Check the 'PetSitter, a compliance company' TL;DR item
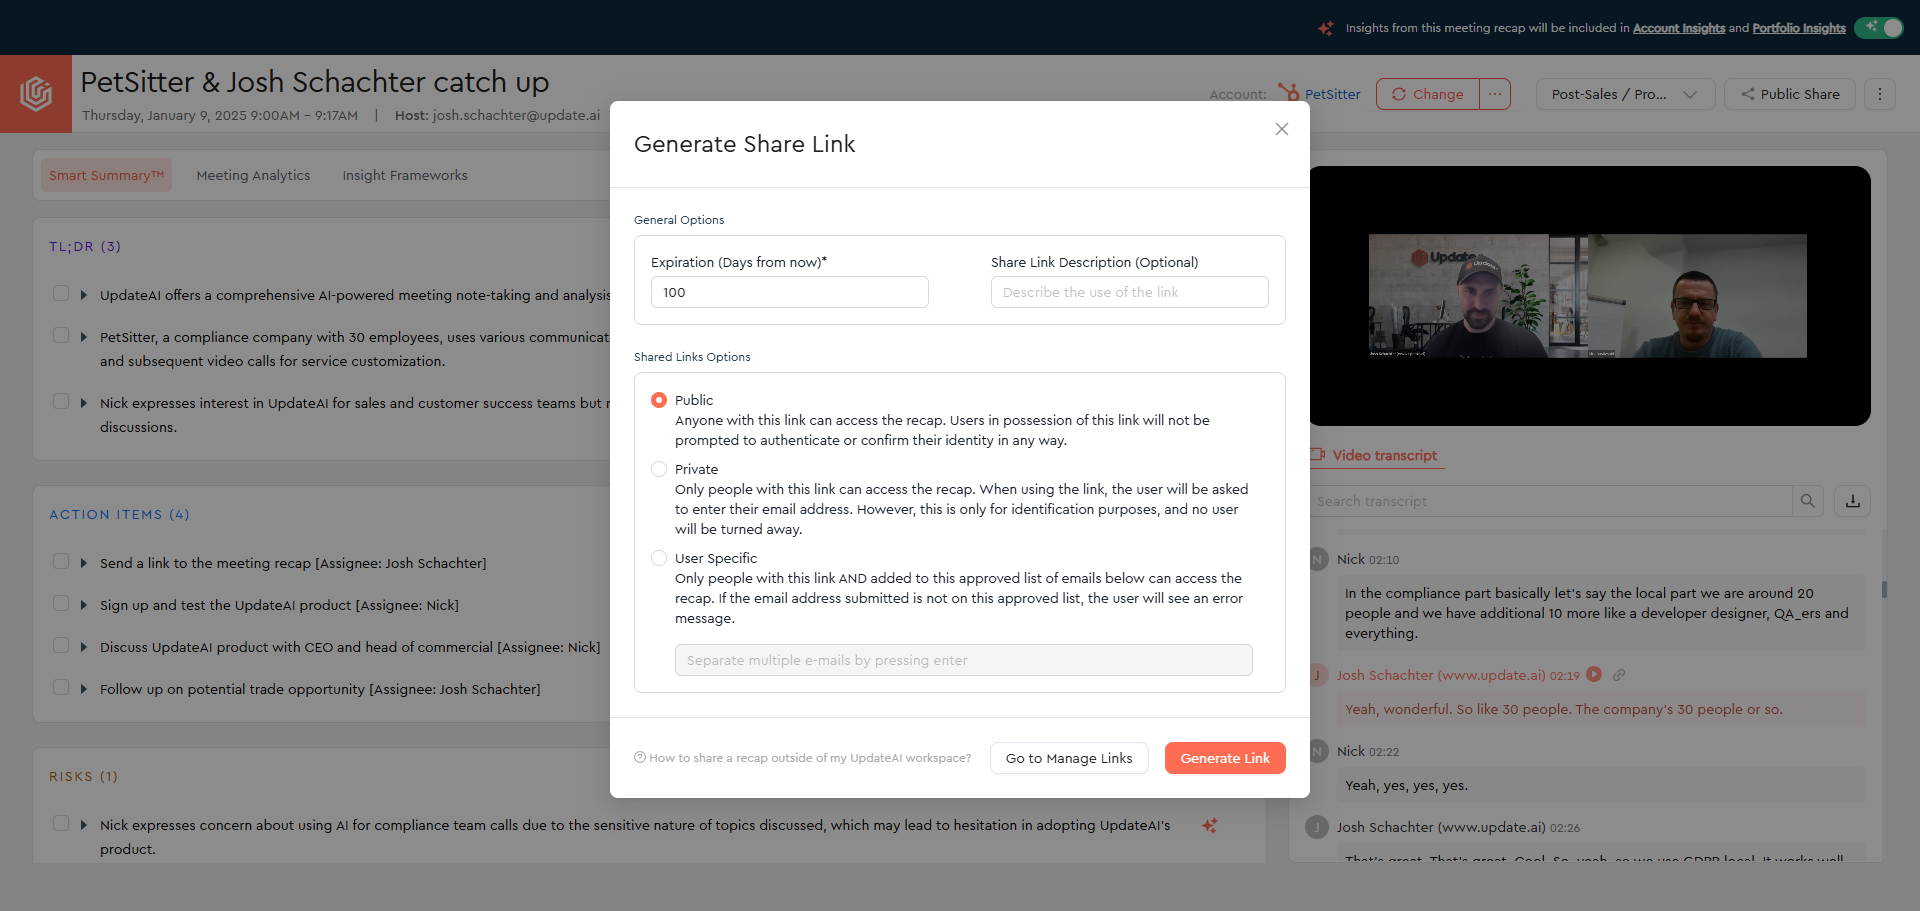This screenshot has height=911, width=1920. 61,336
